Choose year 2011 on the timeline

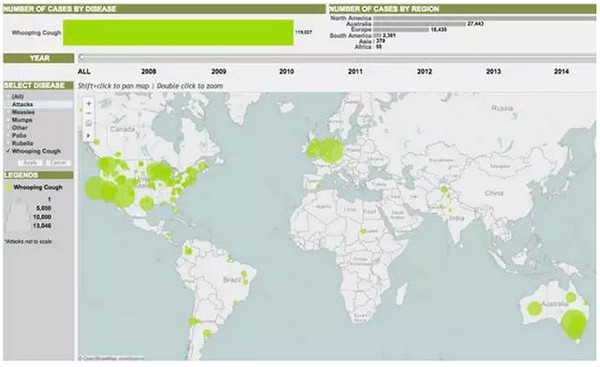click(x=355, y=71)
